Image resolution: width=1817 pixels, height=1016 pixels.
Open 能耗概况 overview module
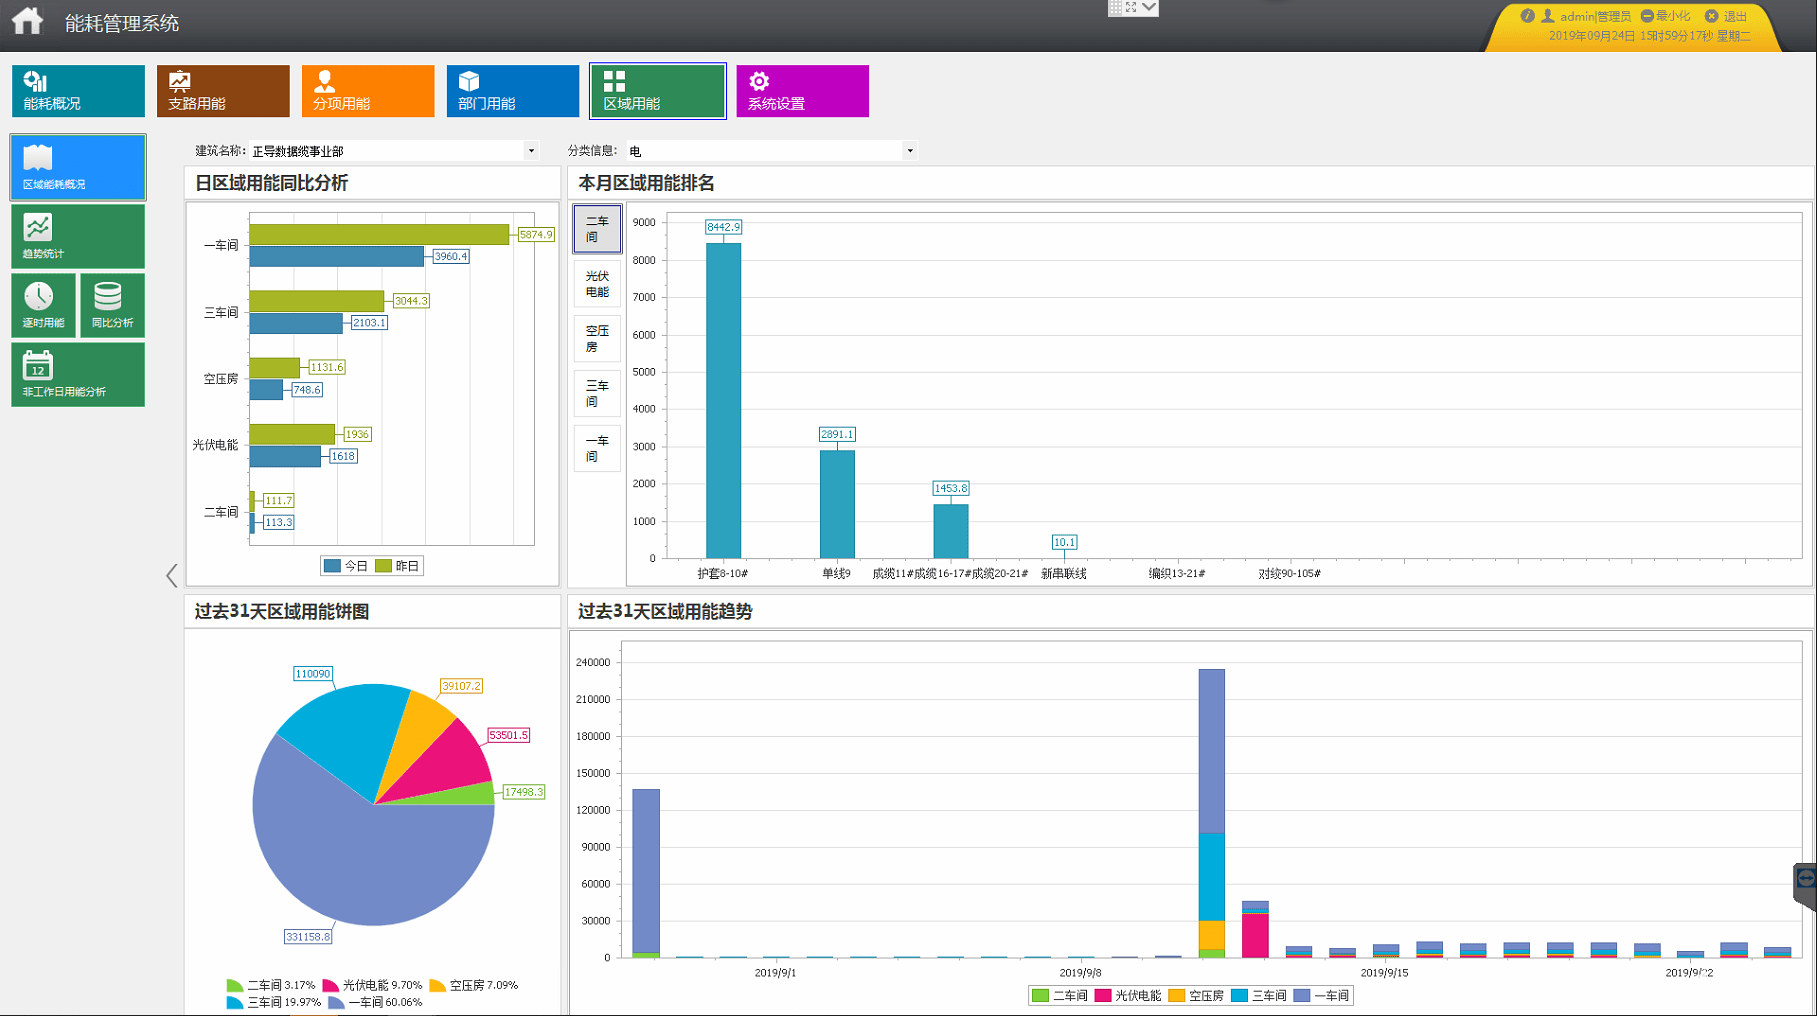78,91
